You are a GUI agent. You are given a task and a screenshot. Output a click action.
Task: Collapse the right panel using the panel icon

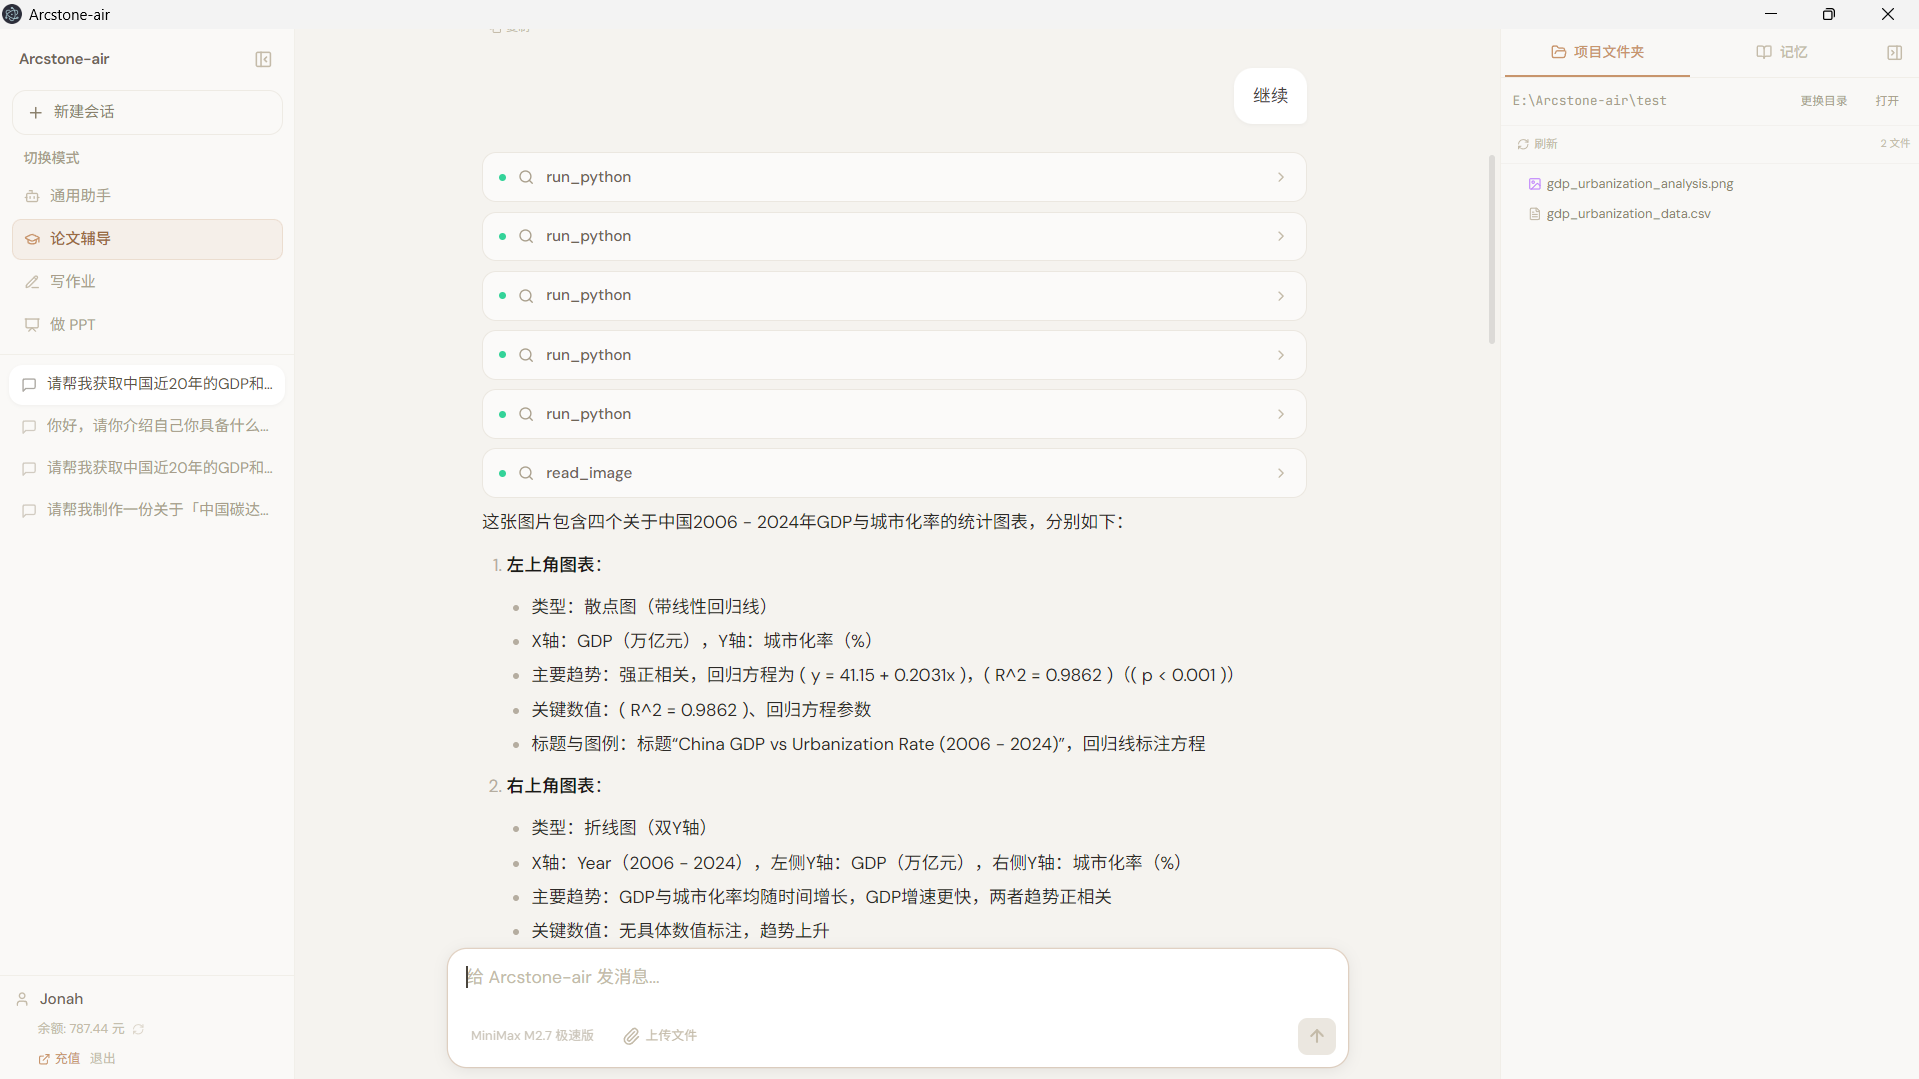1894,52
